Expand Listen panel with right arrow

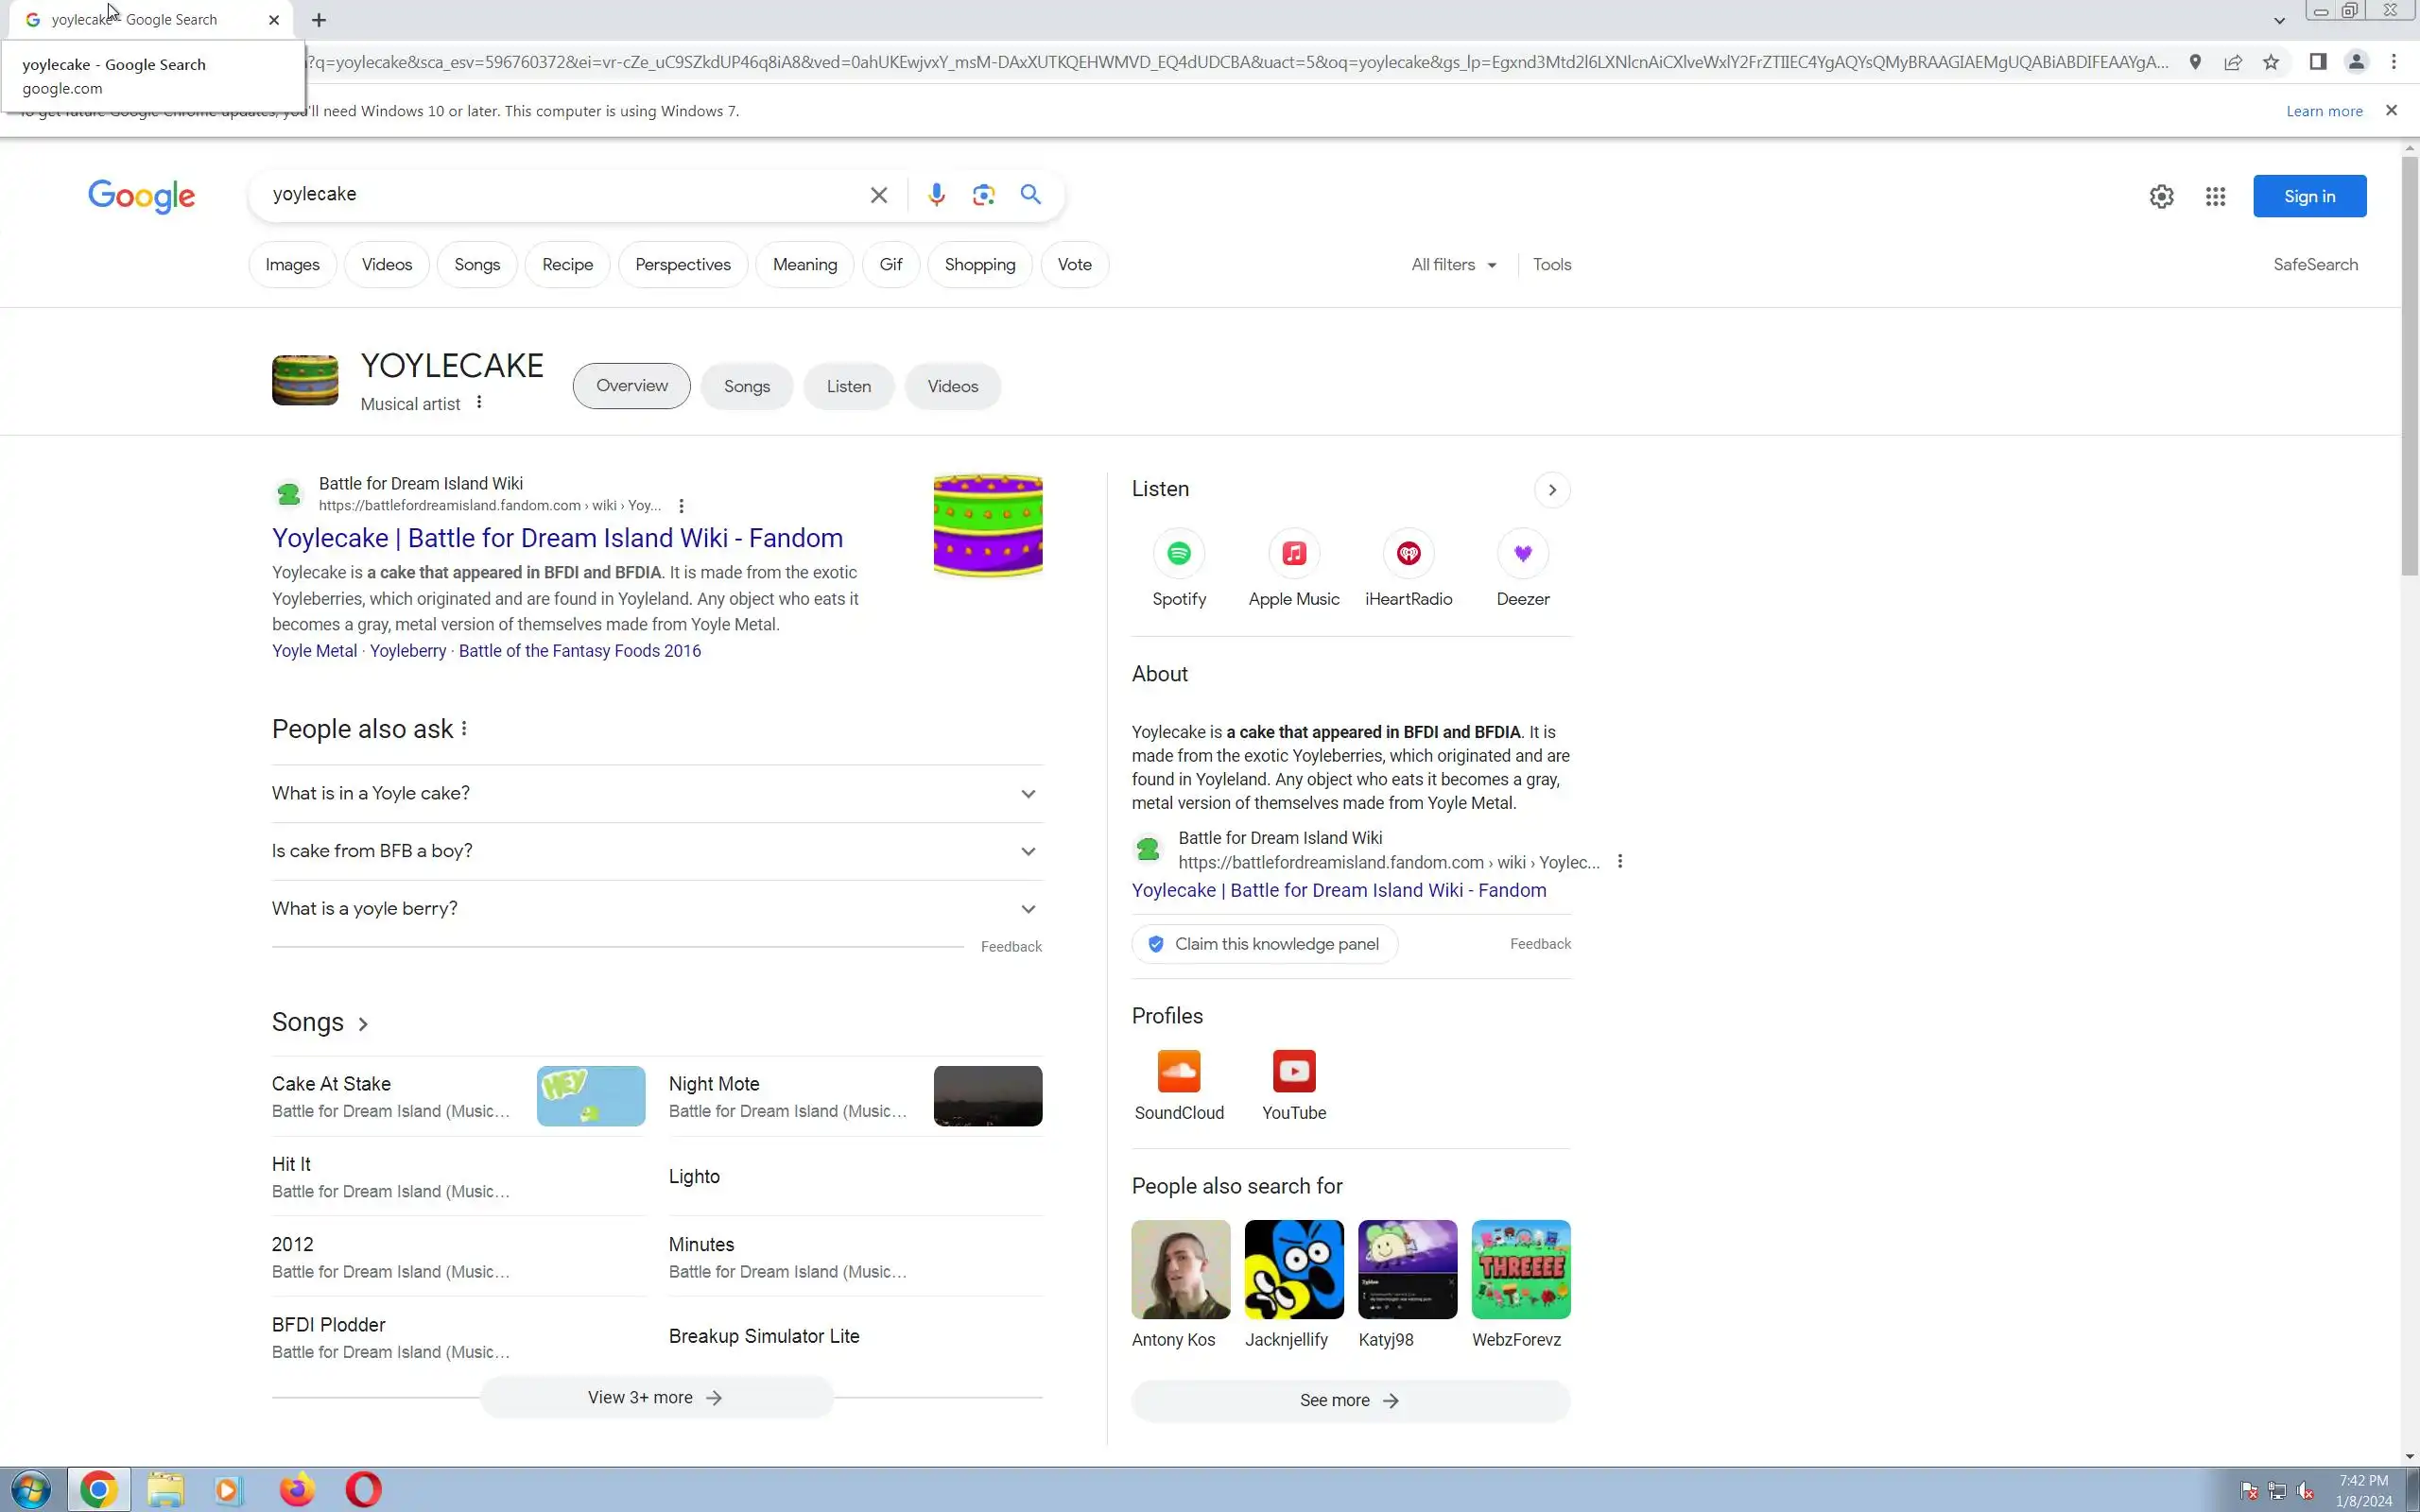pyautogui.click(x=1551, y=490)
